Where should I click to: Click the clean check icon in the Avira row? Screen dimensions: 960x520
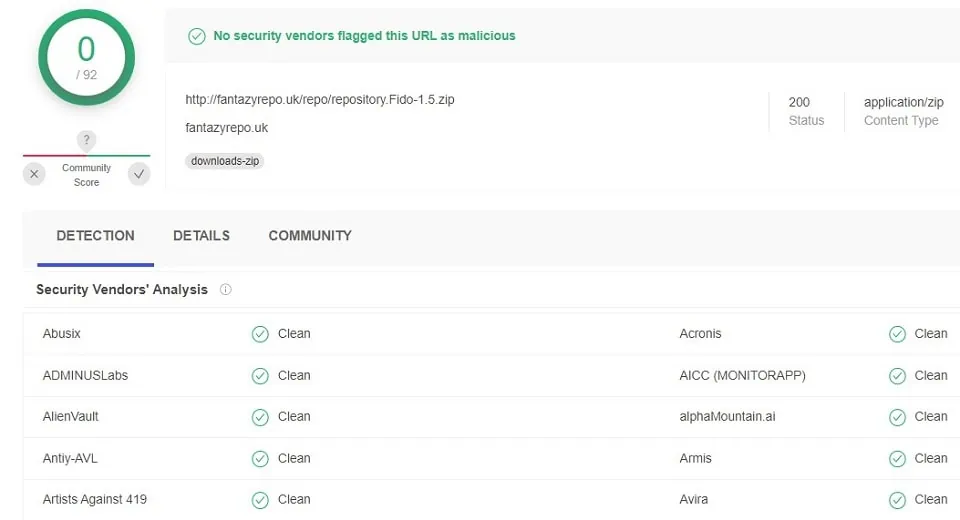[x=898, y=500]
